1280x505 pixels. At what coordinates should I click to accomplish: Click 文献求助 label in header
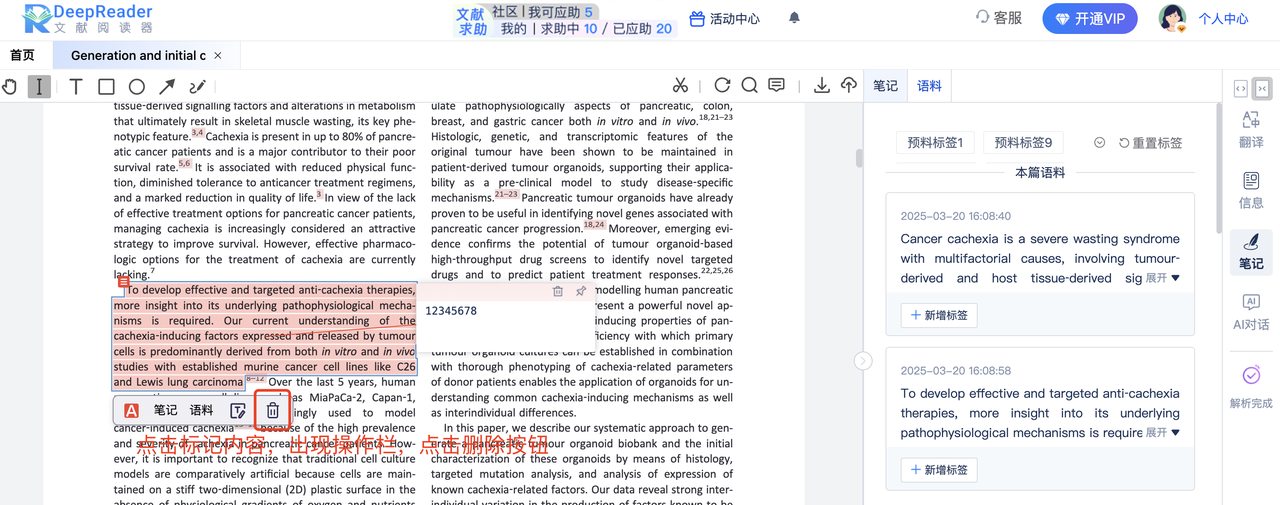[472, 22]
